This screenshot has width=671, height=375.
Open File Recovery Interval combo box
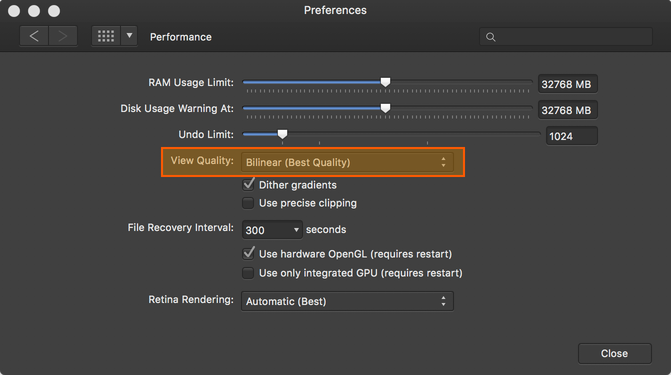272,230
